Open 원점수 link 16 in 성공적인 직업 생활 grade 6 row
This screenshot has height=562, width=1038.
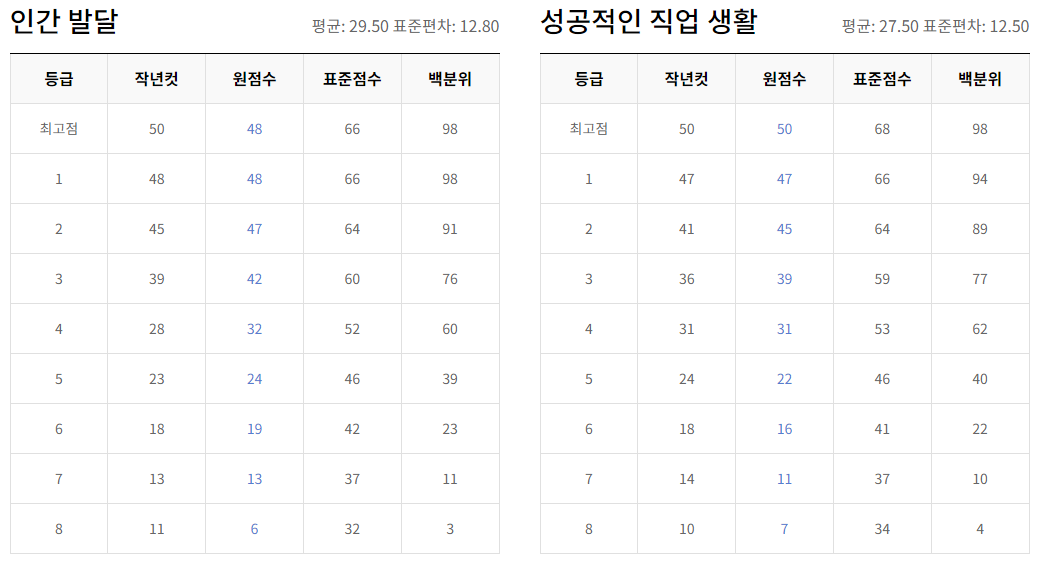[x=784, y=429]
